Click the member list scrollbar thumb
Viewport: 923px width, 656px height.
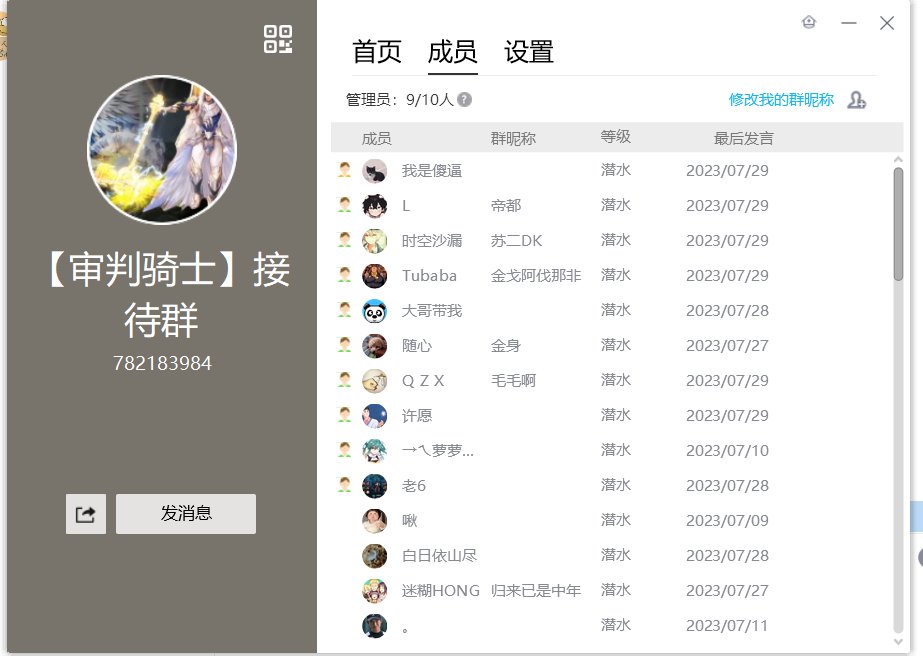pos(898,224)
